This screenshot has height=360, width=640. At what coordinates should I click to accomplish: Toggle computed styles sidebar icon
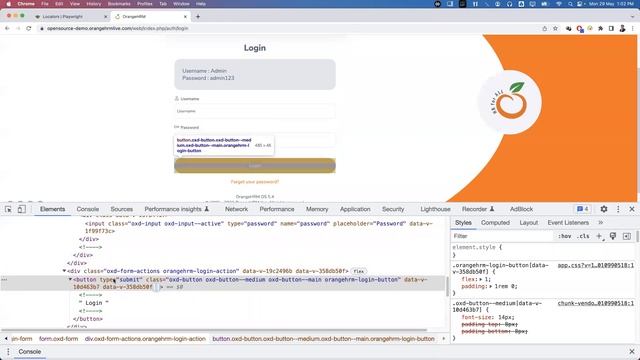point(627,236)
